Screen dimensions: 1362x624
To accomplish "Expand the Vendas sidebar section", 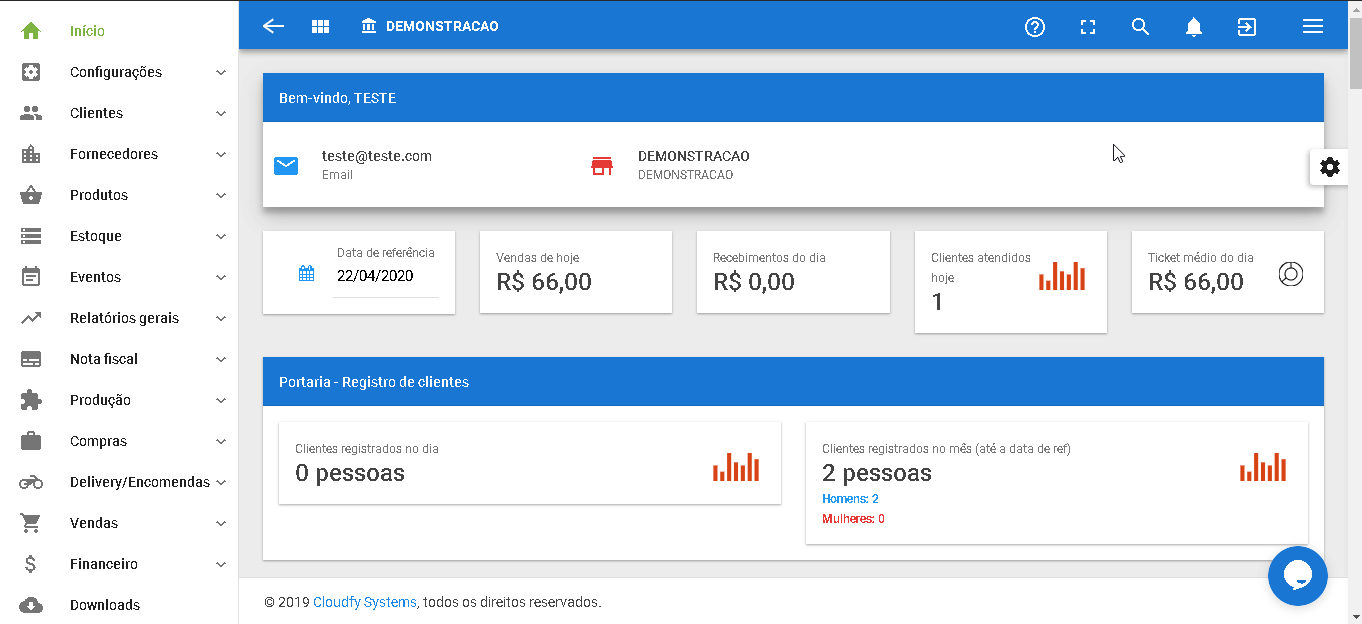I will tap(120, 523).
